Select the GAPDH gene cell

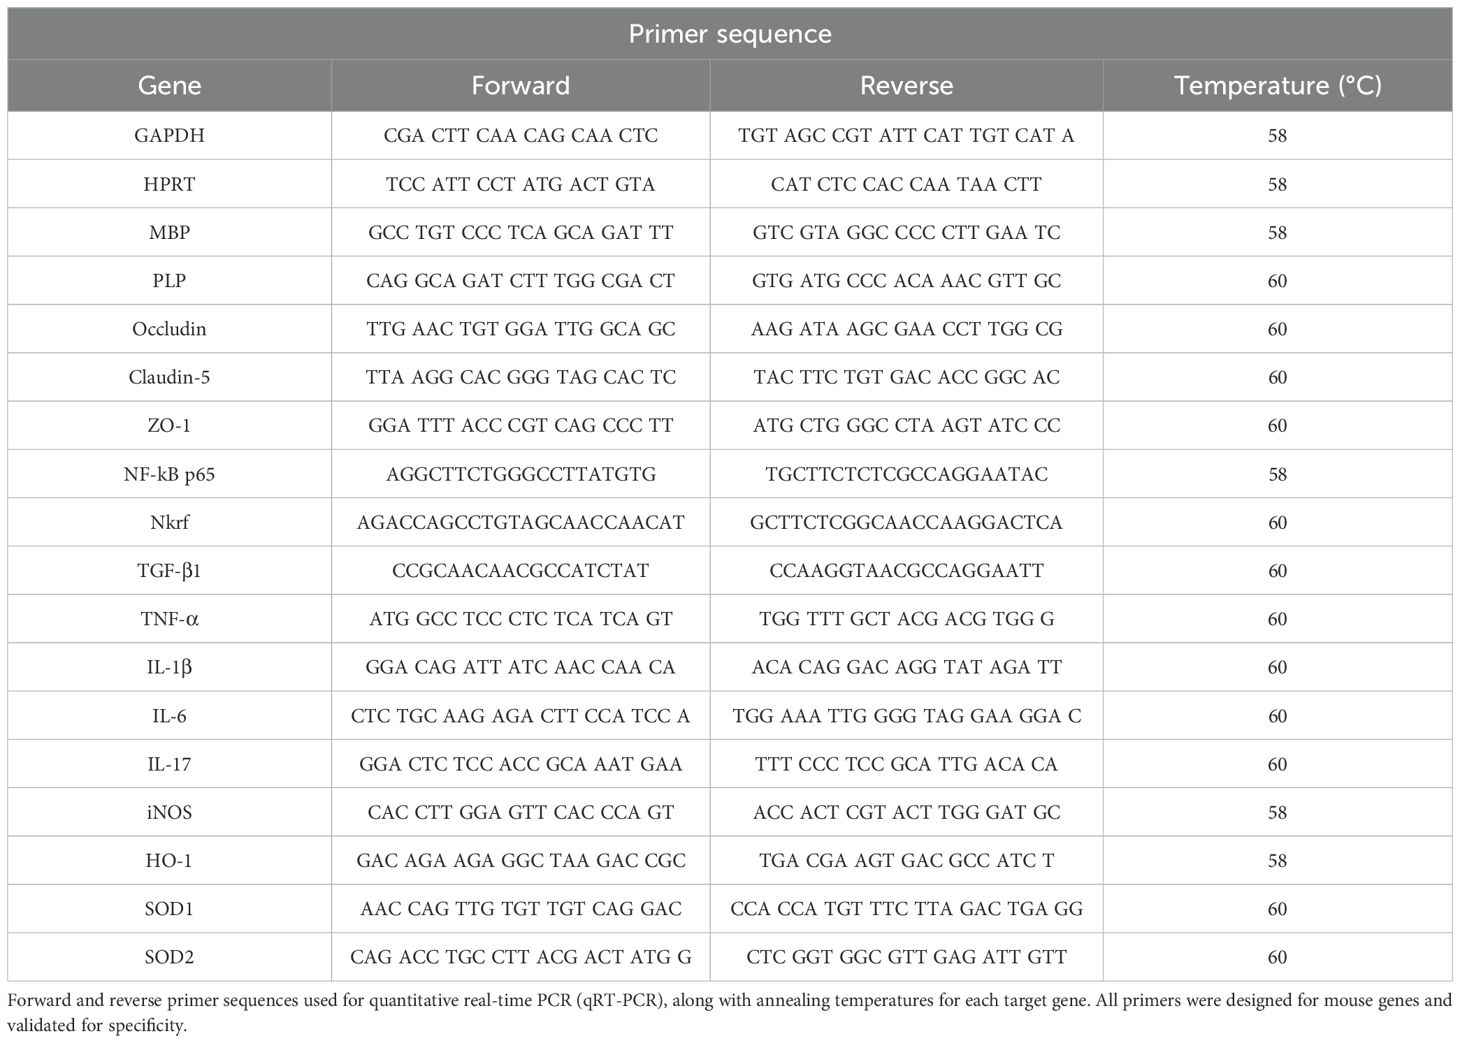(x=169, y=135)
